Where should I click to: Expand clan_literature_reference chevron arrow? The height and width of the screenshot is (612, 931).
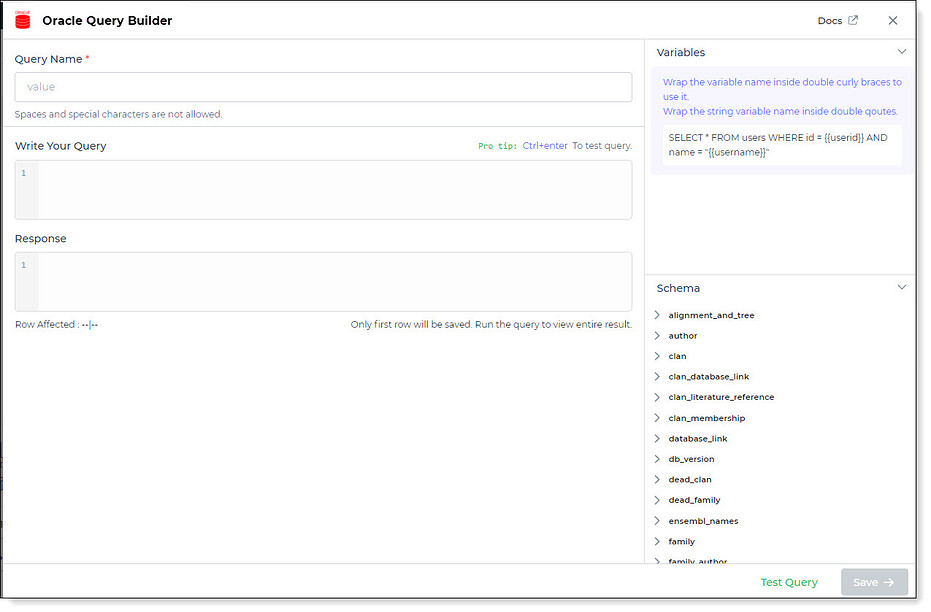point(657,397)
